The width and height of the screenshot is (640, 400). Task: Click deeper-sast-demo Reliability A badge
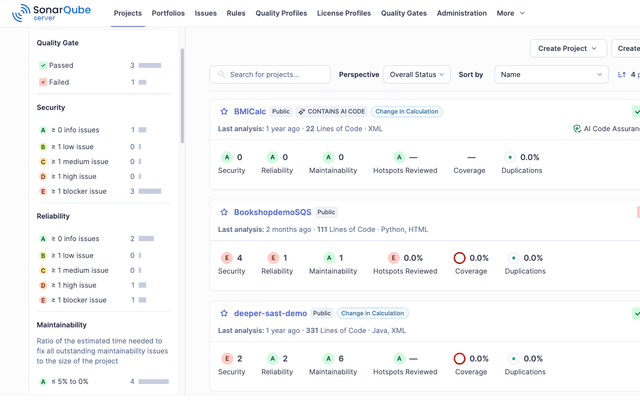pyautogui.click(x=272, y=359)
